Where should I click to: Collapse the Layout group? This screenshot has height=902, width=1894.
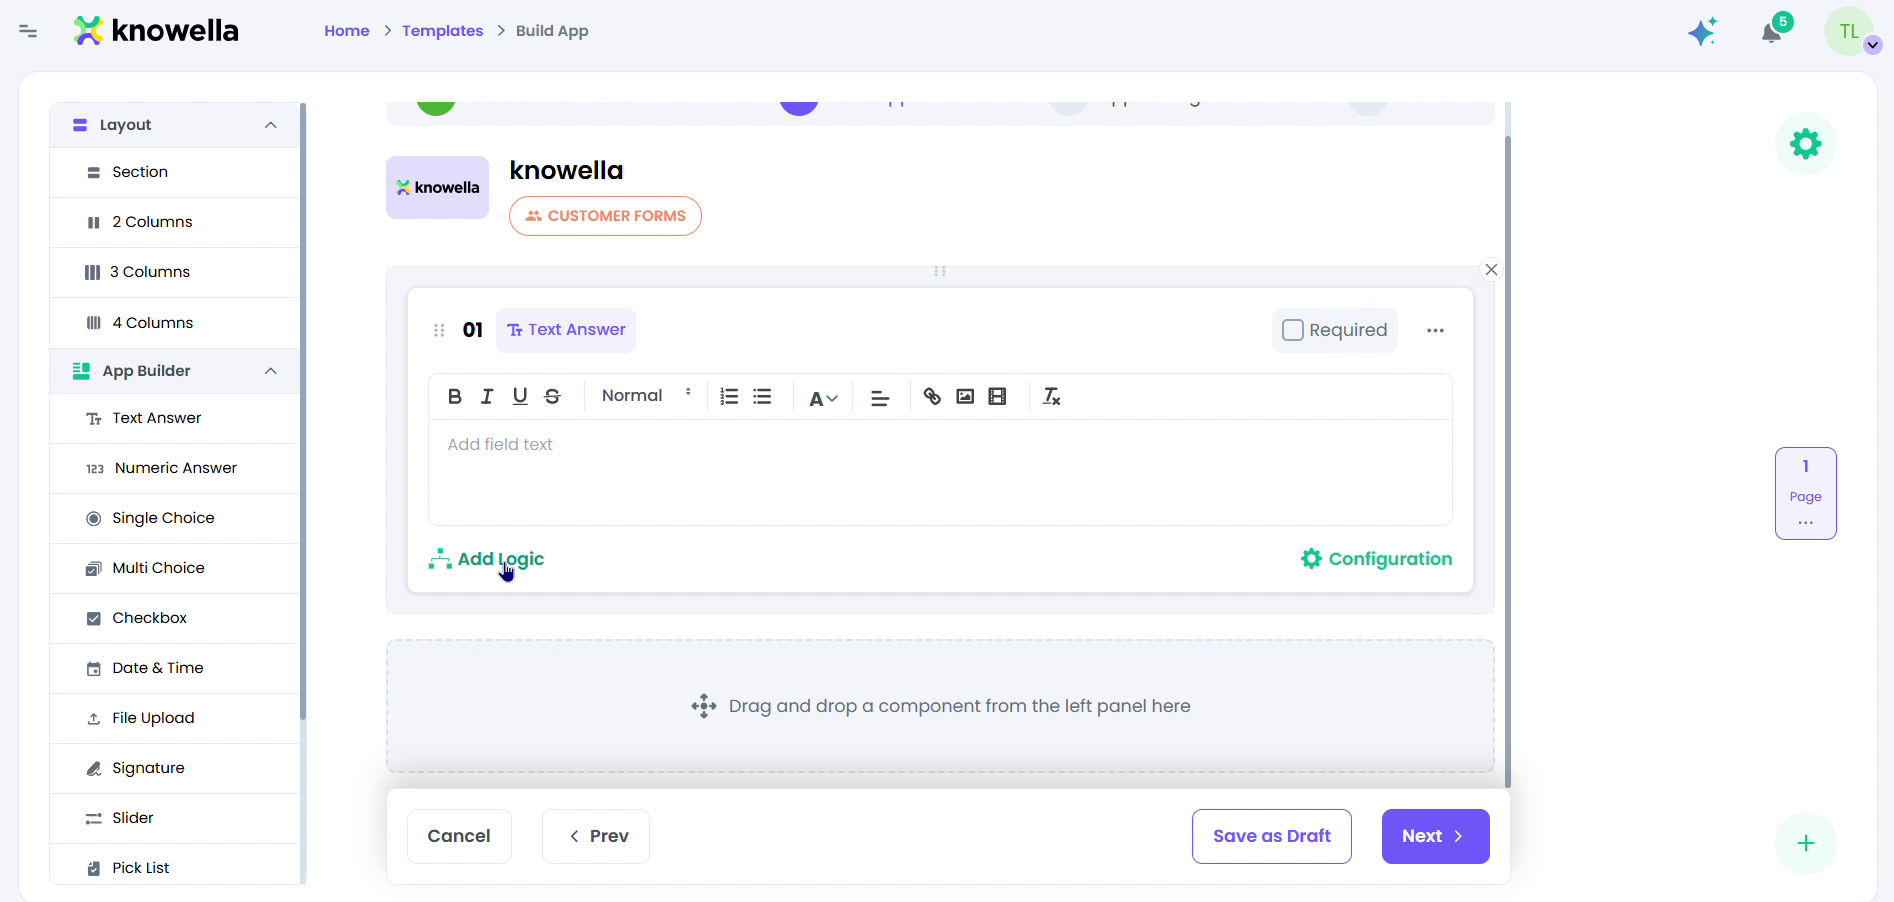click(270, 125)
